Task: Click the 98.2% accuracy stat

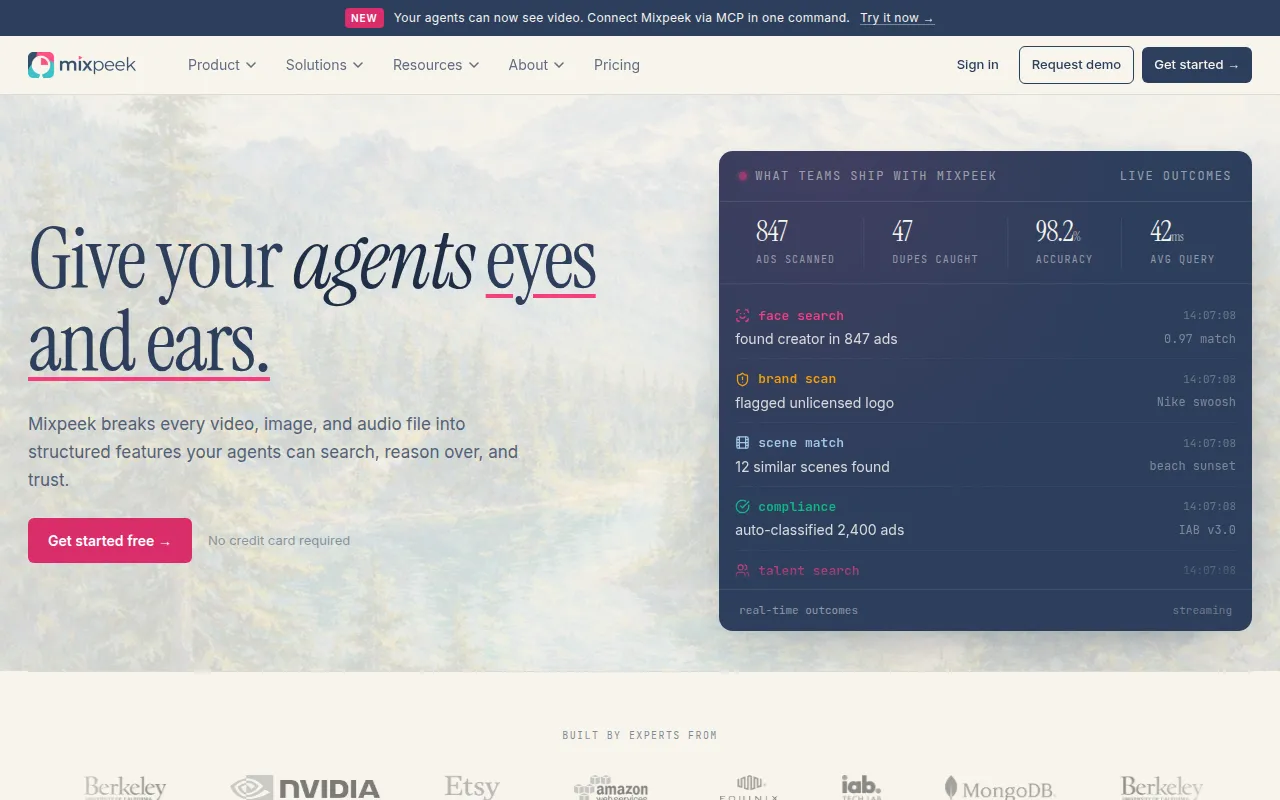Action: pos(1064,242)
